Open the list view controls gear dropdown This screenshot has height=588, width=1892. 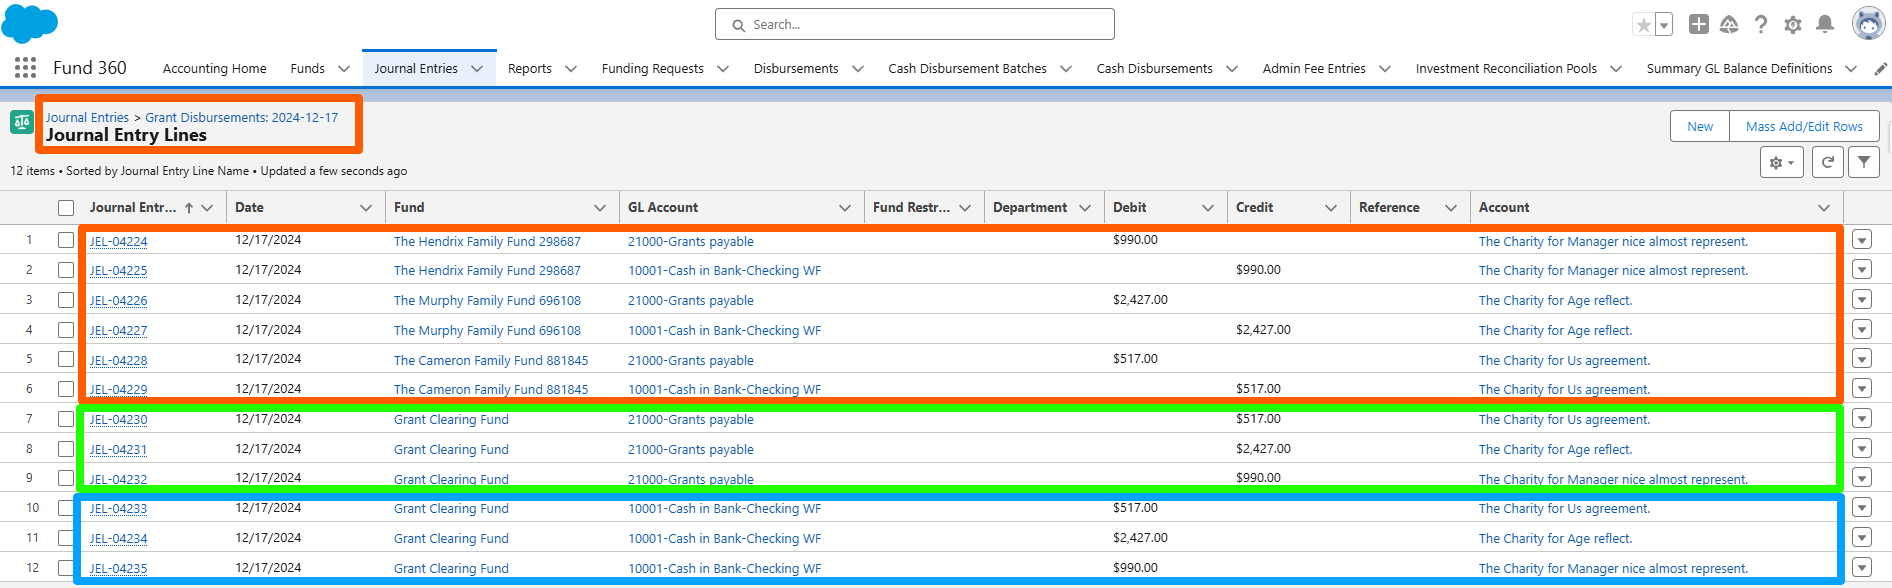coord(1782,162)
